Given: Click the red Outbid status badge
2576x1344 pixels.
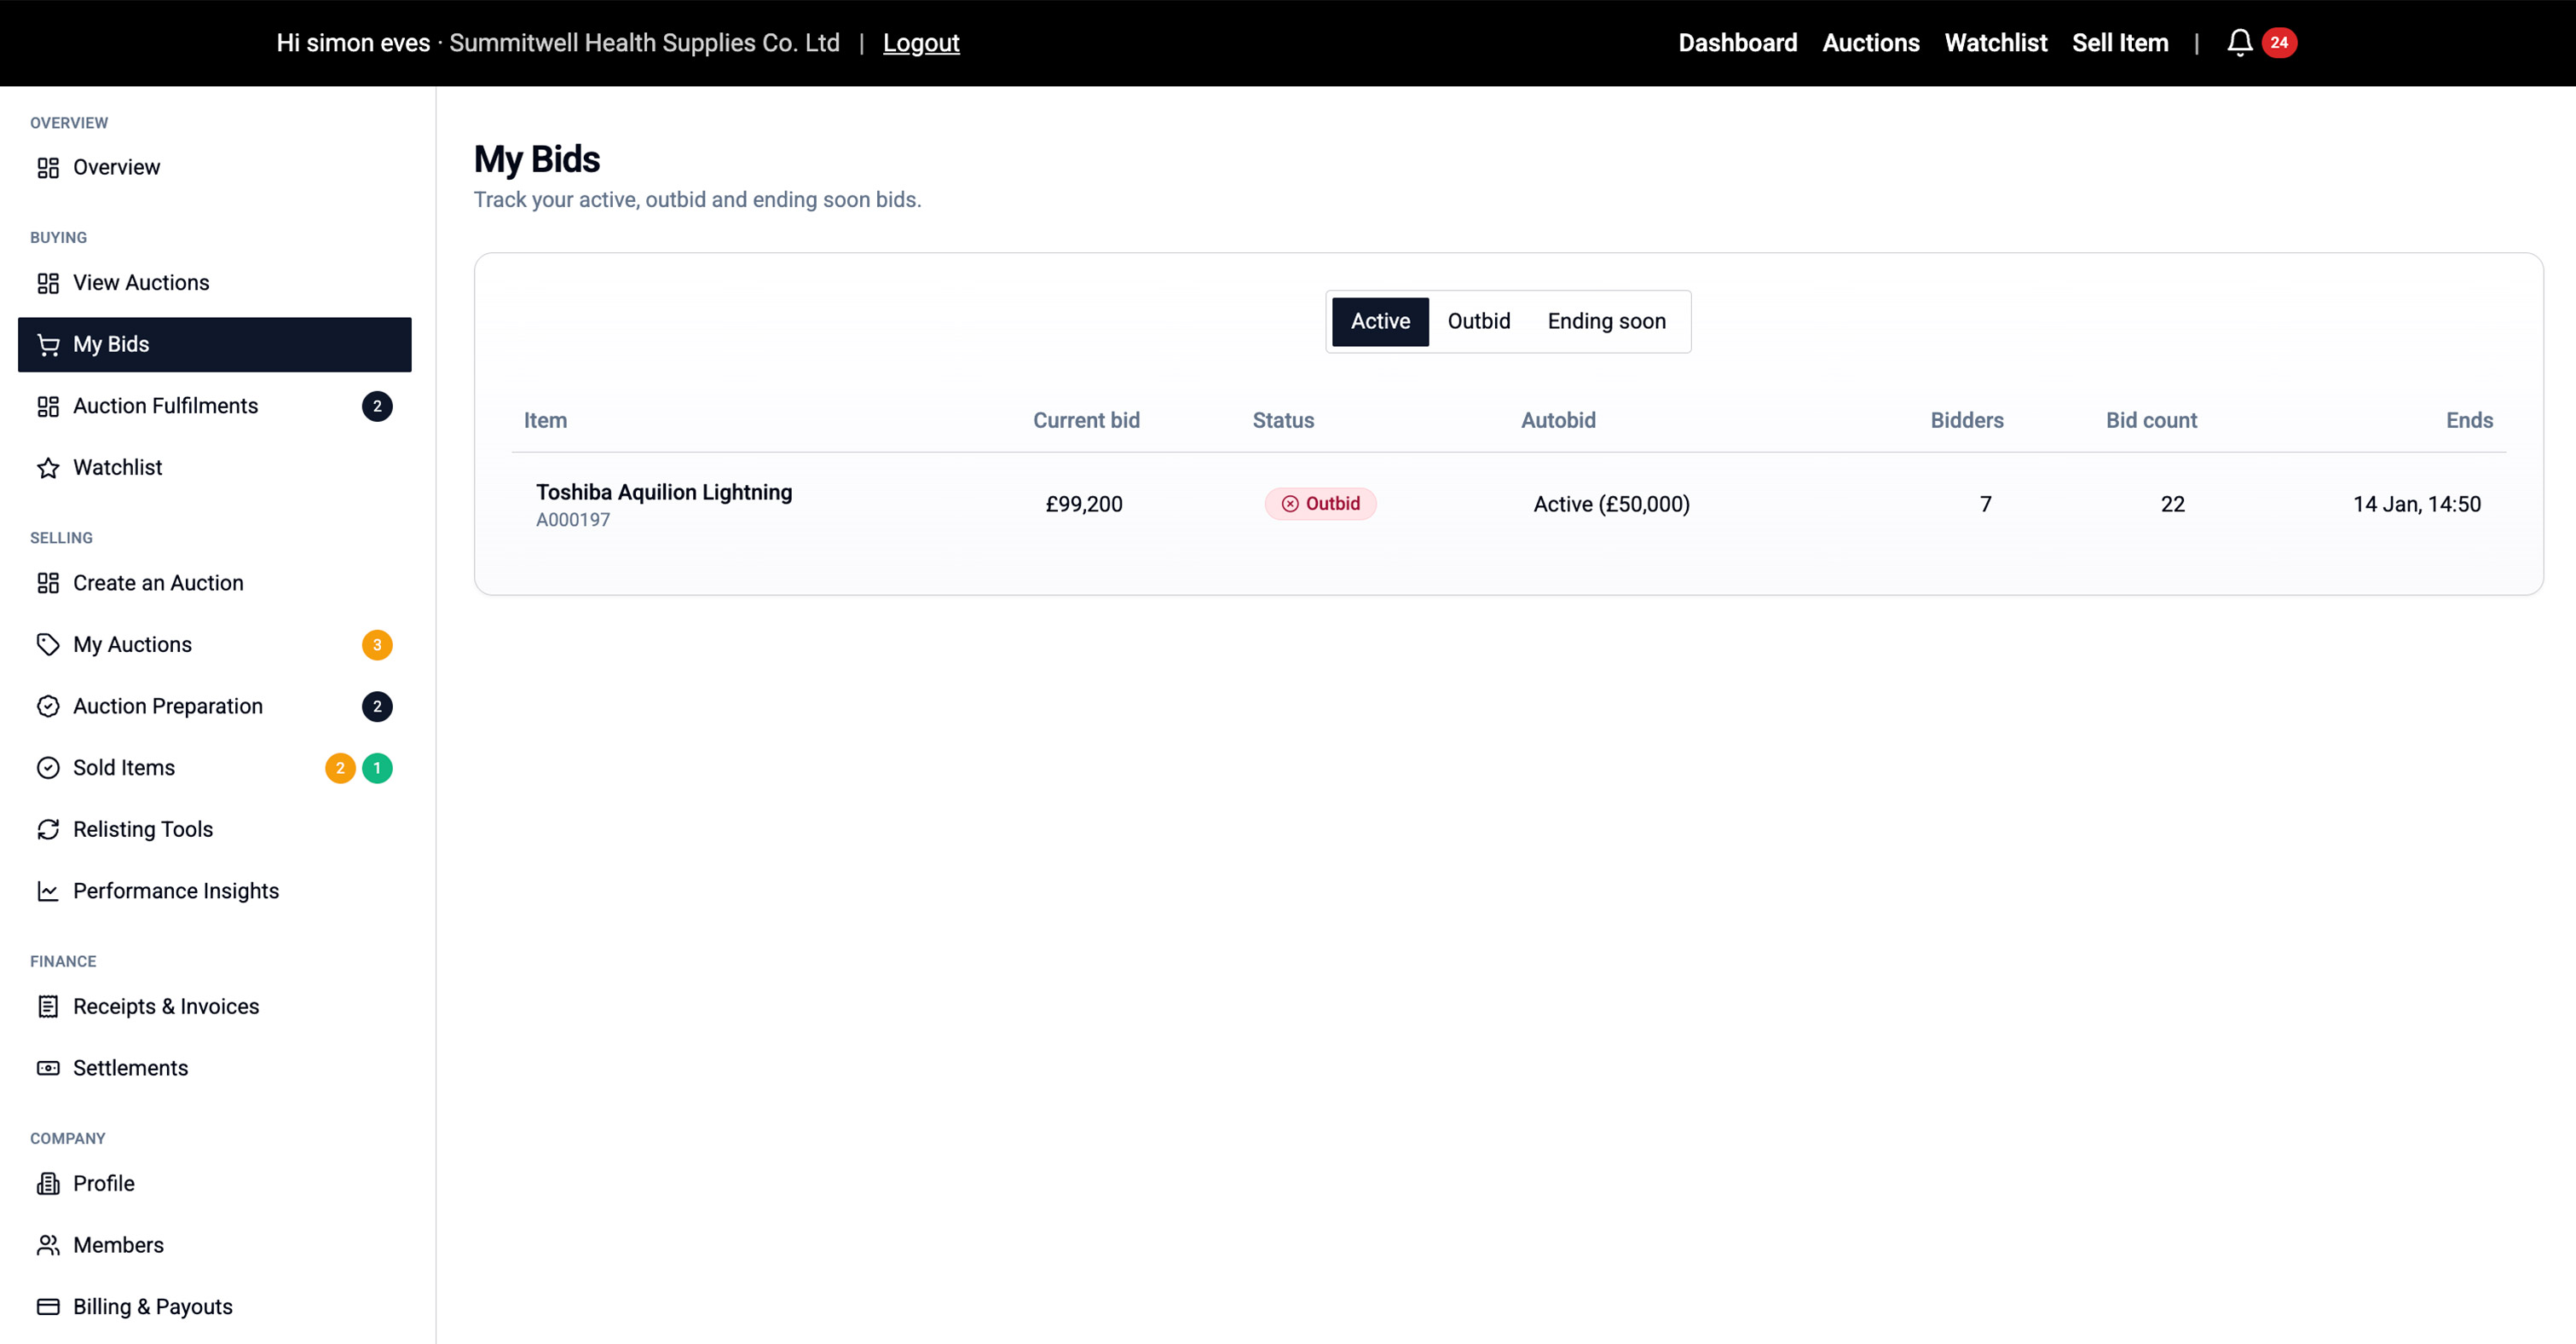Looking at the screenshot, I should click(x=1320, y=503).
